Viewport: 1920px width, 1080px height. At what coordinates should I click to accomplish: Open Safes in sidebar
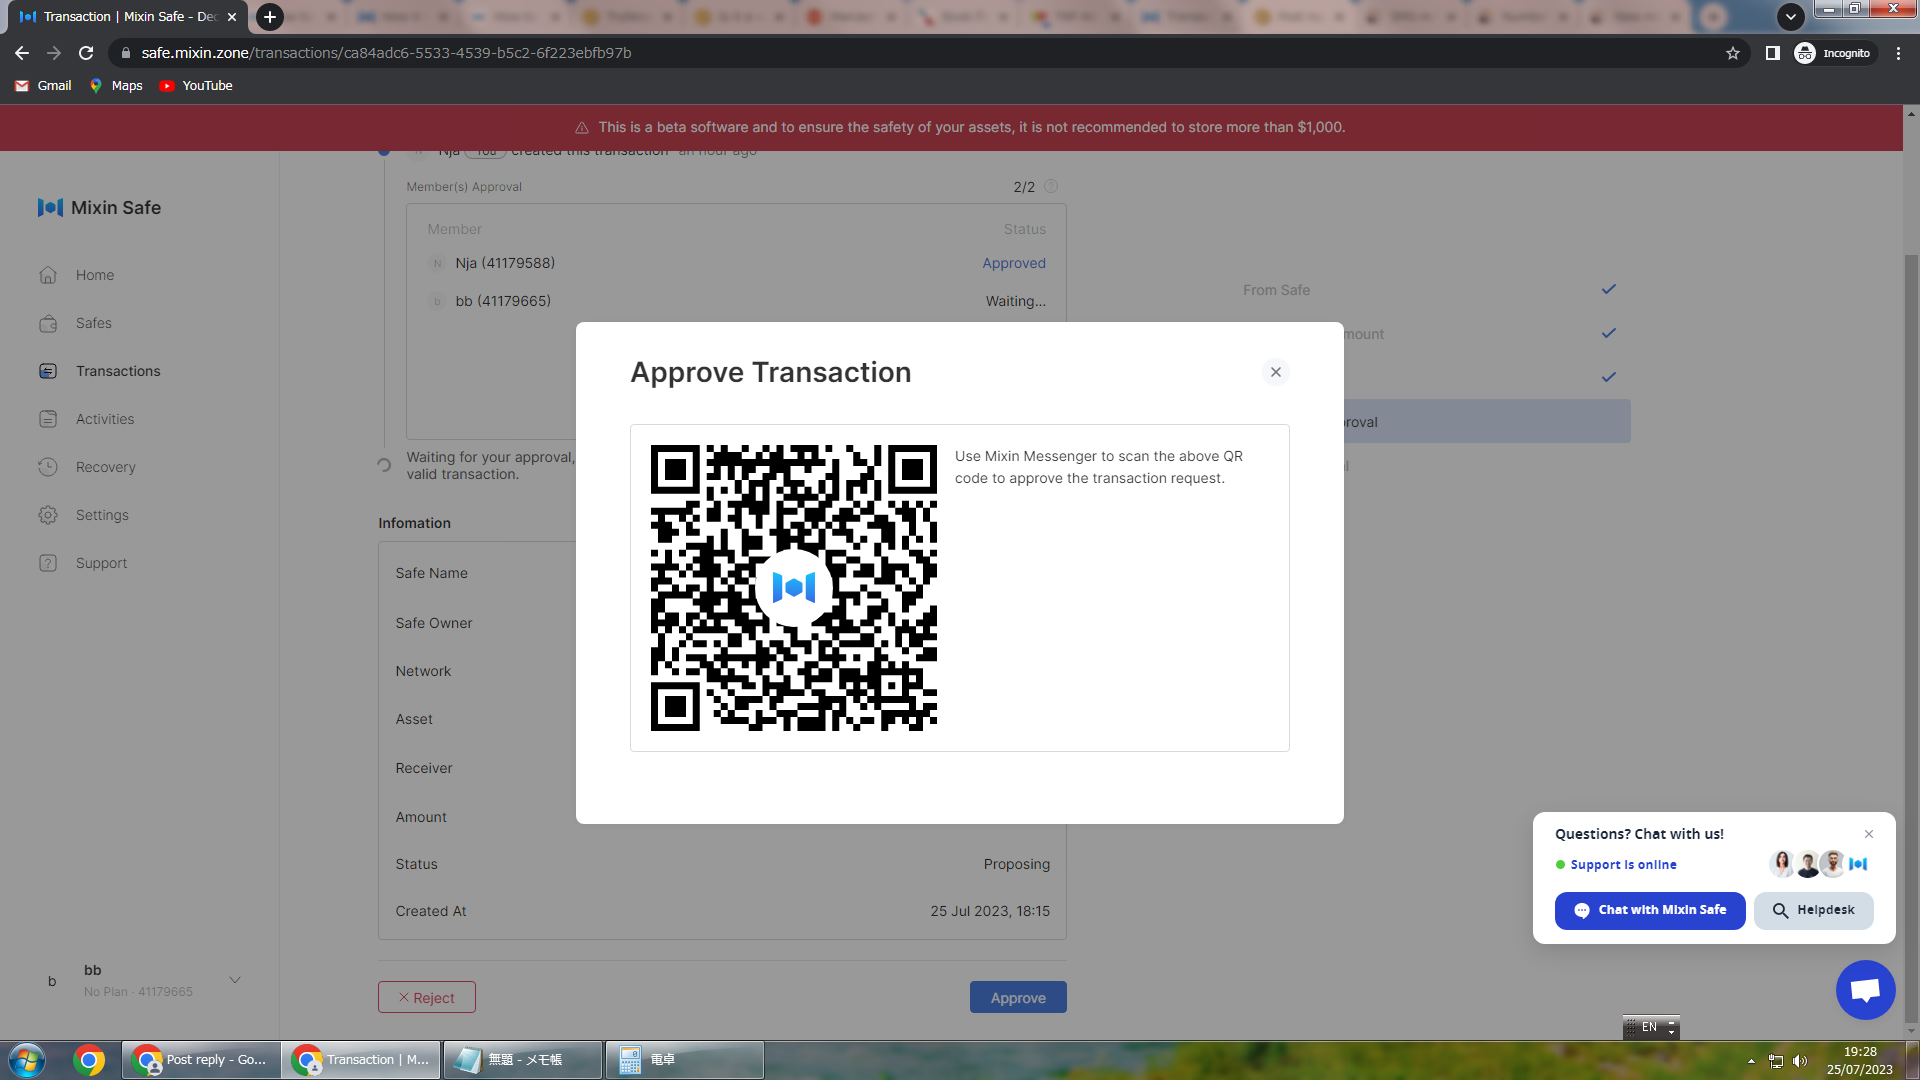94,323
